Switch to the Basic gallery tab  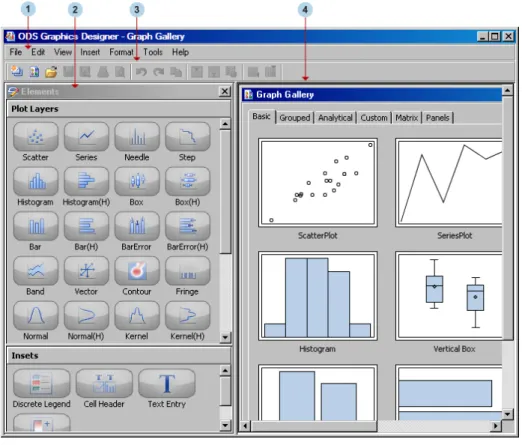262,117
